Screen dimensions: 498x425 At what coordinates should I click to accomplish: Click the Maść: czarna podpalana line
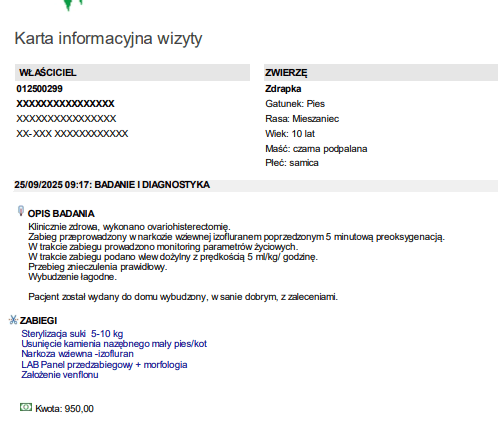[x=316, y=149]
